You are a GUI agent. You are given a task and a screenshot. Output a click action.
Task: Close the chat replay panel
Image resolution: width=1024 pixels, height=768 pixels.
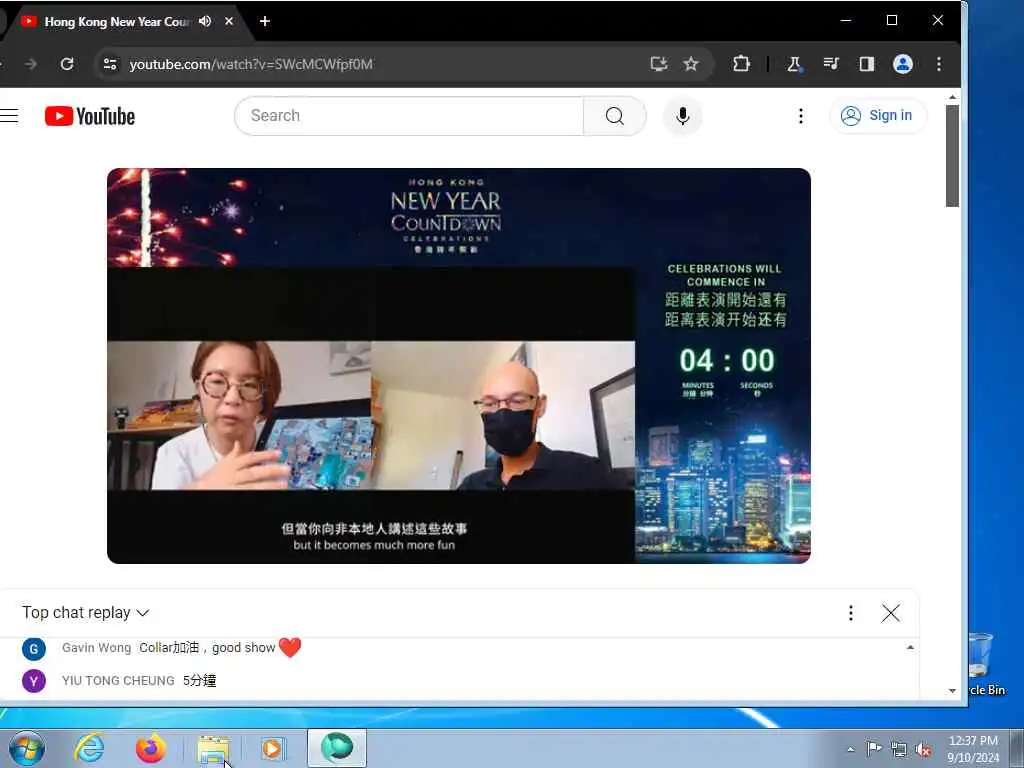click(x=891, y=613)
